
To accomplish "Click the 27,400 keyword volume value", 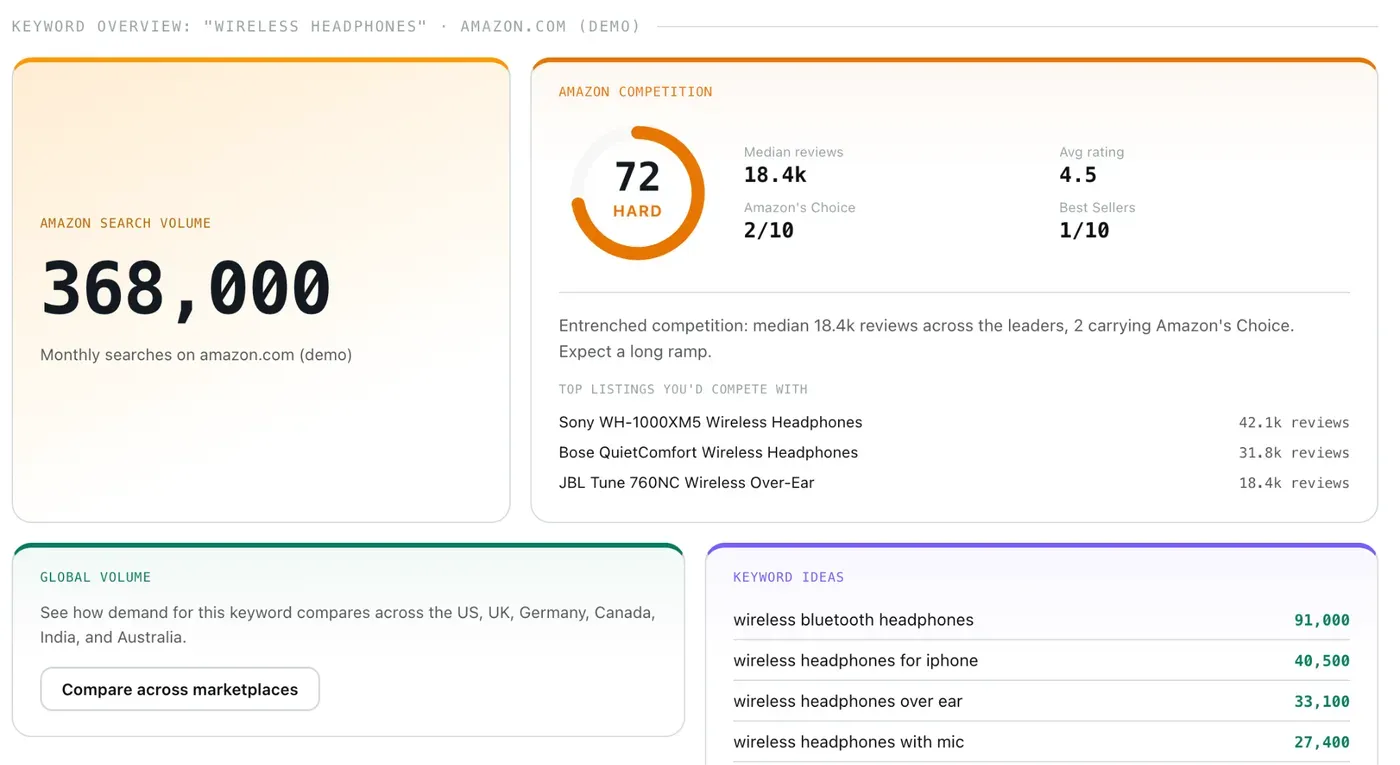I will click(x=1321, y=742).
